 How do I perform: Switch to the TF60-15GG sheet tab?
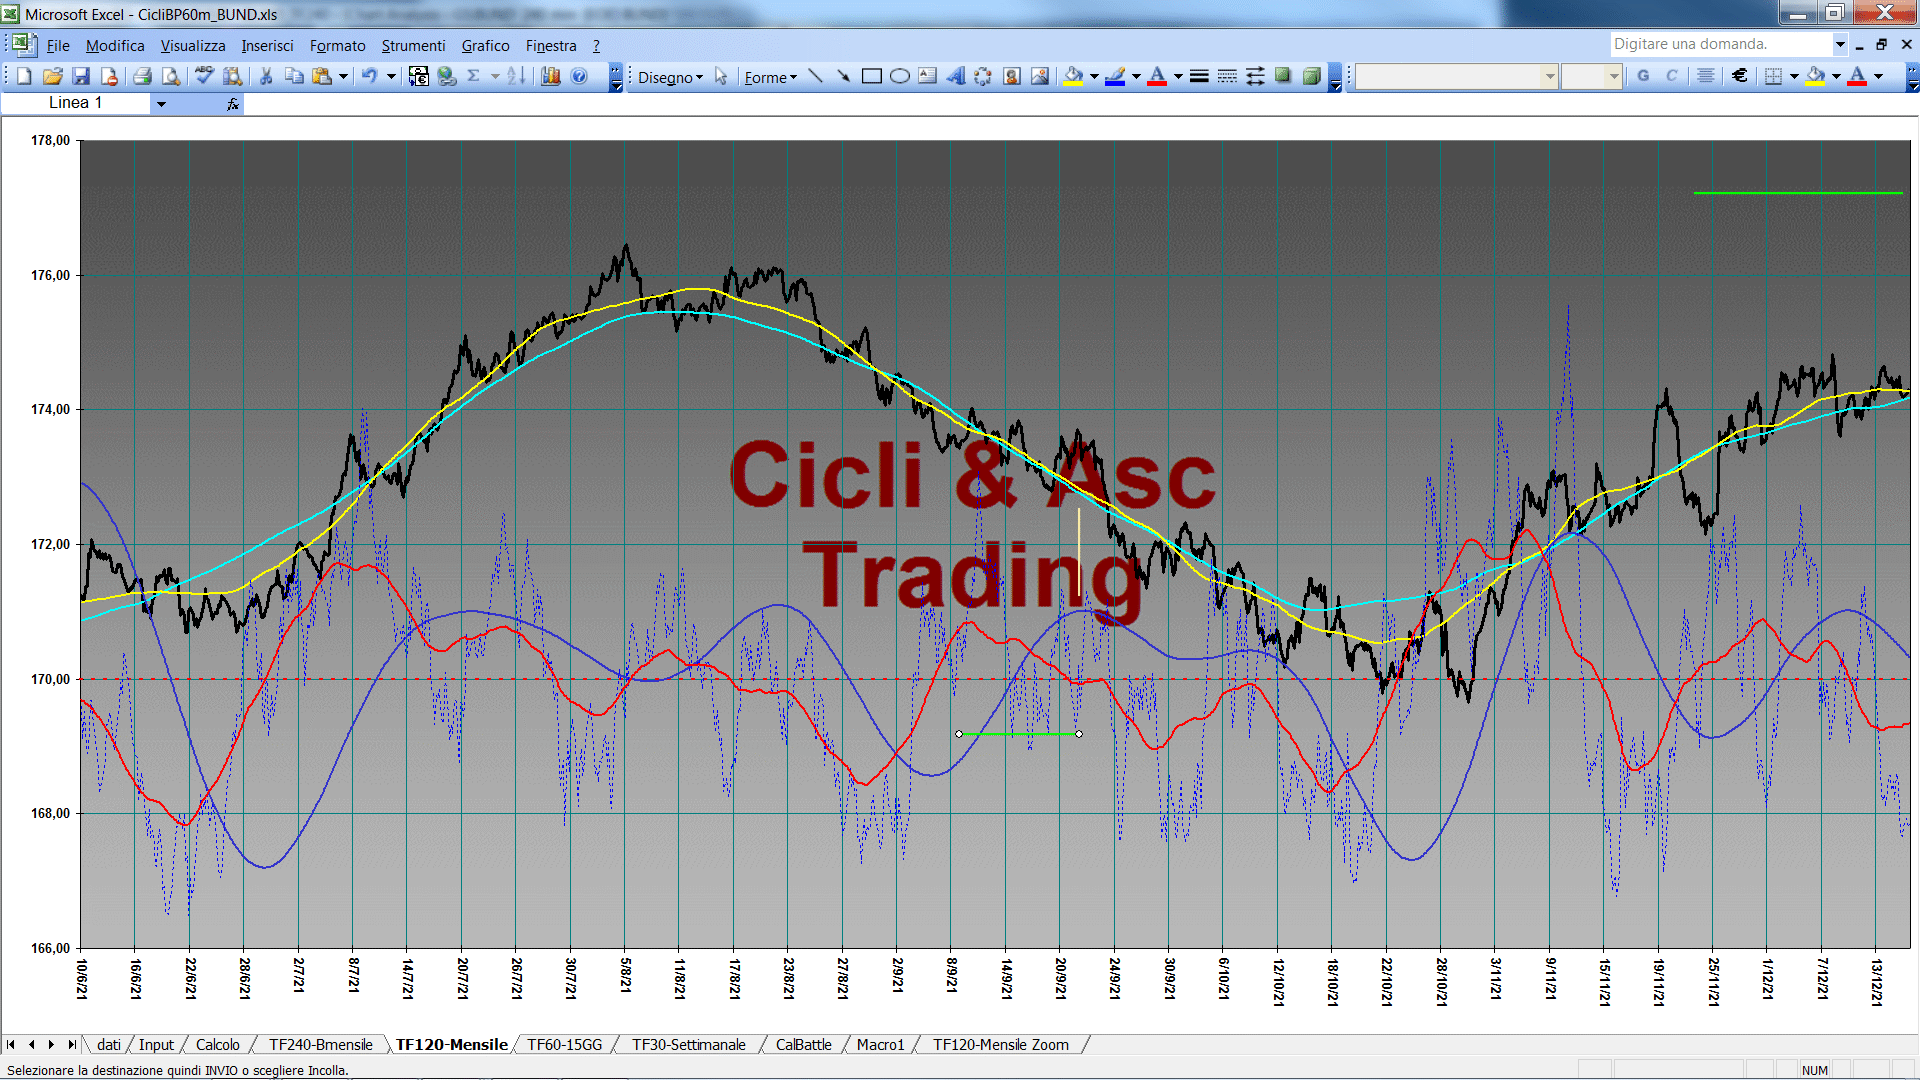click(564, 1044)
